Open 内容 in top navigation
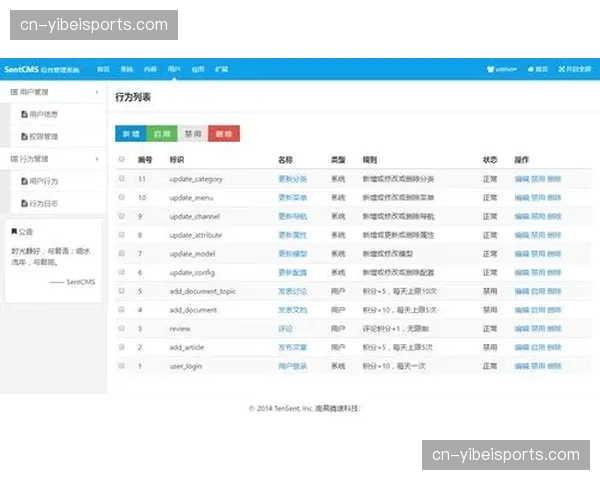Viewport: 600px width, 480px height. click(150, 69)
